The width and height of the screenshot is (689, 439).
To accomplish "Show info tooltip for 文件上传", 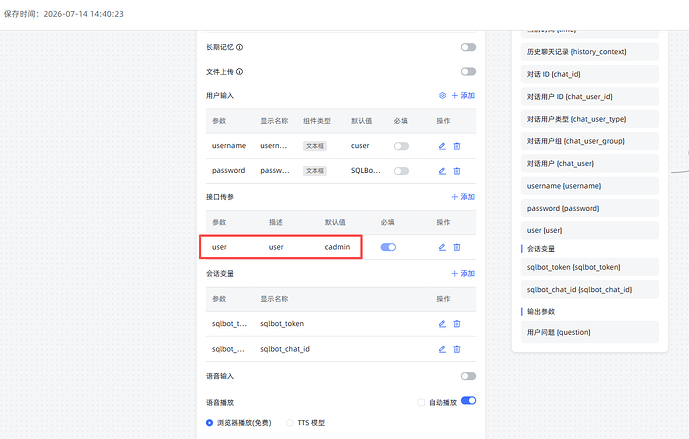I will click(239, 72).
